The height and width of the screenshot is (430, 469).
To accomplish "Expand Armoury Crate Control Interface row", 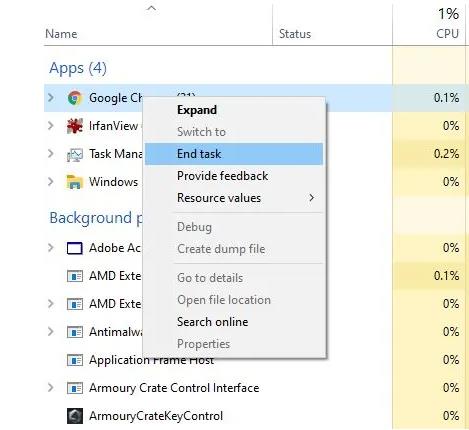I will click(x=51, y=388).
